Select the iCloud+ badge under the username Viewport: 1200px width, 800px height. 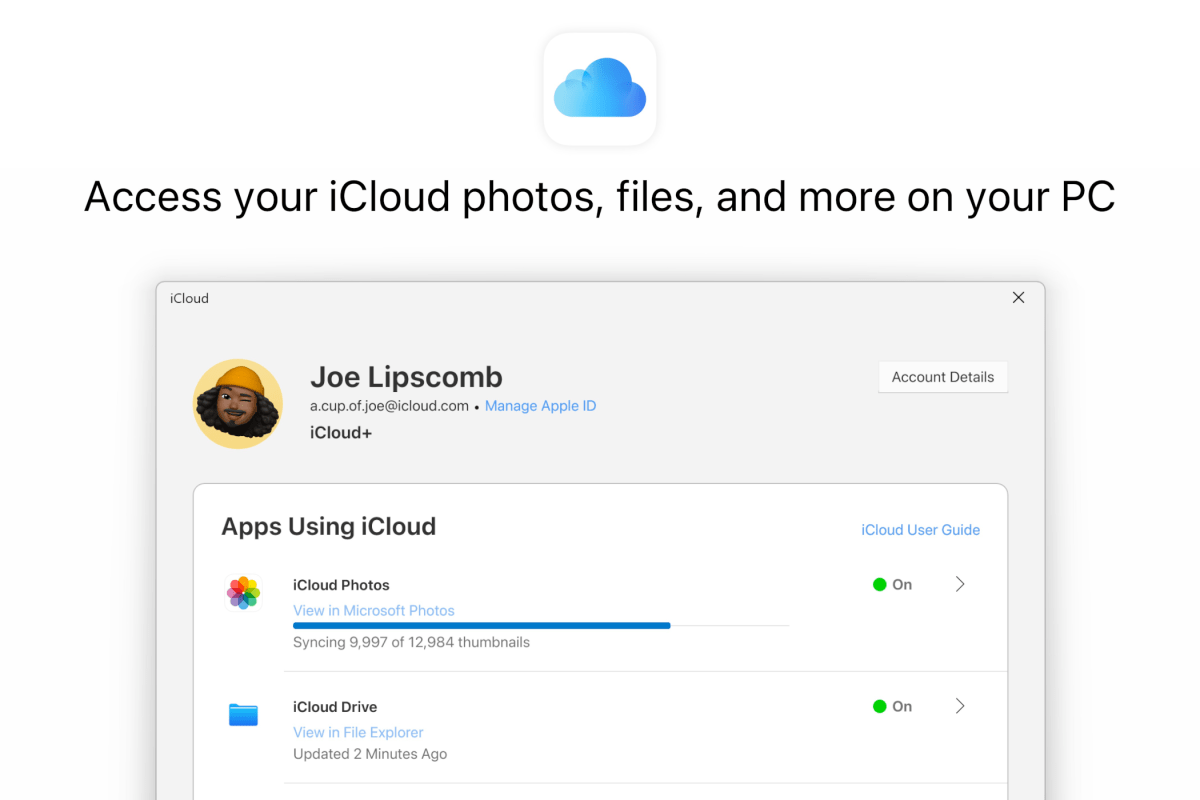pyautogui.click(x=341, y=432)
